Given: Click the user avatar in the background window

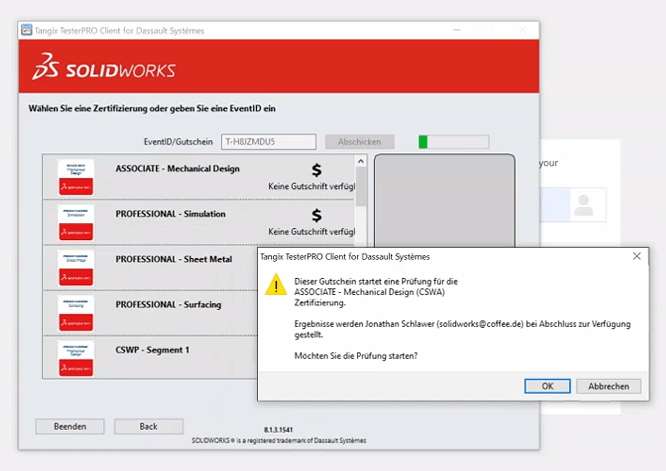Looking at the screenshot, I should [x=584, y=205].
